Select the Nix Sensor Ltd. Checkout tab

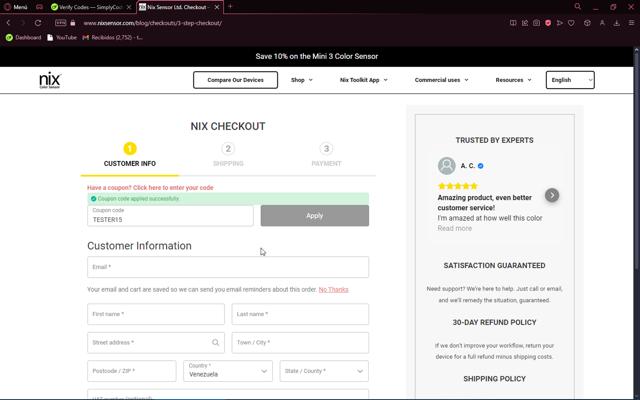tap(178, 7)
